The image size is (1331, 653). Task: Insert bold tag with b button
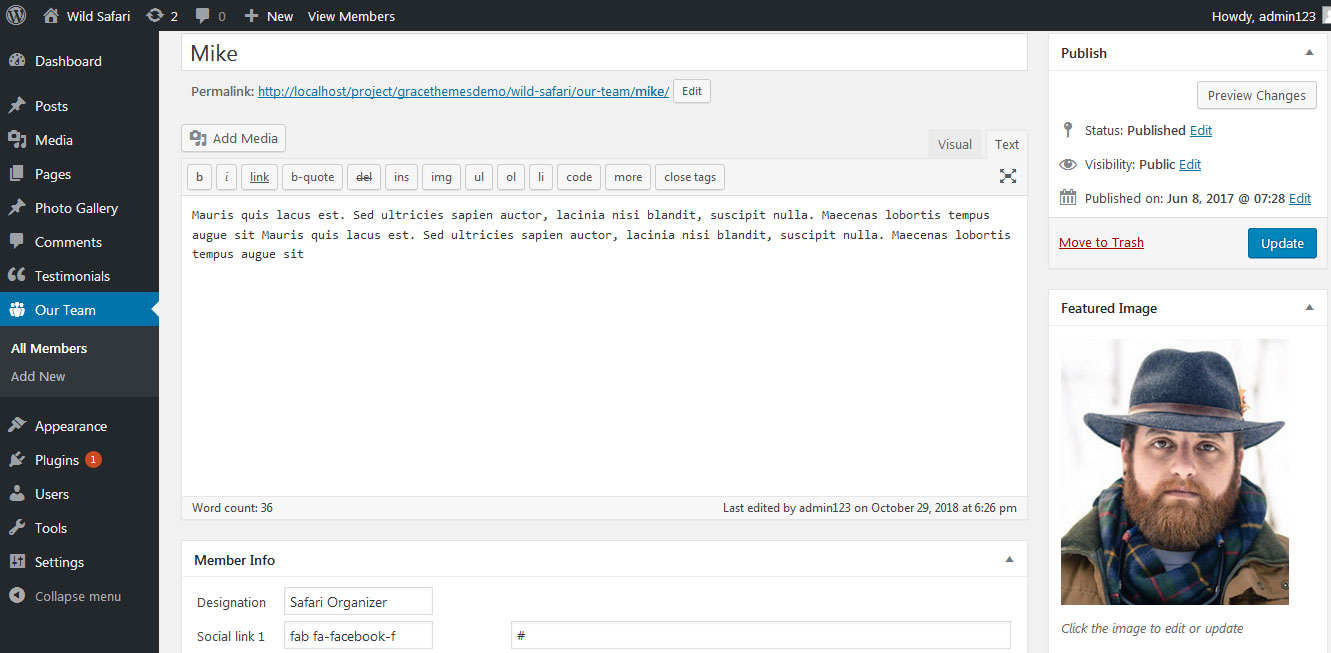pyautogui.click(x=199, y=177)
